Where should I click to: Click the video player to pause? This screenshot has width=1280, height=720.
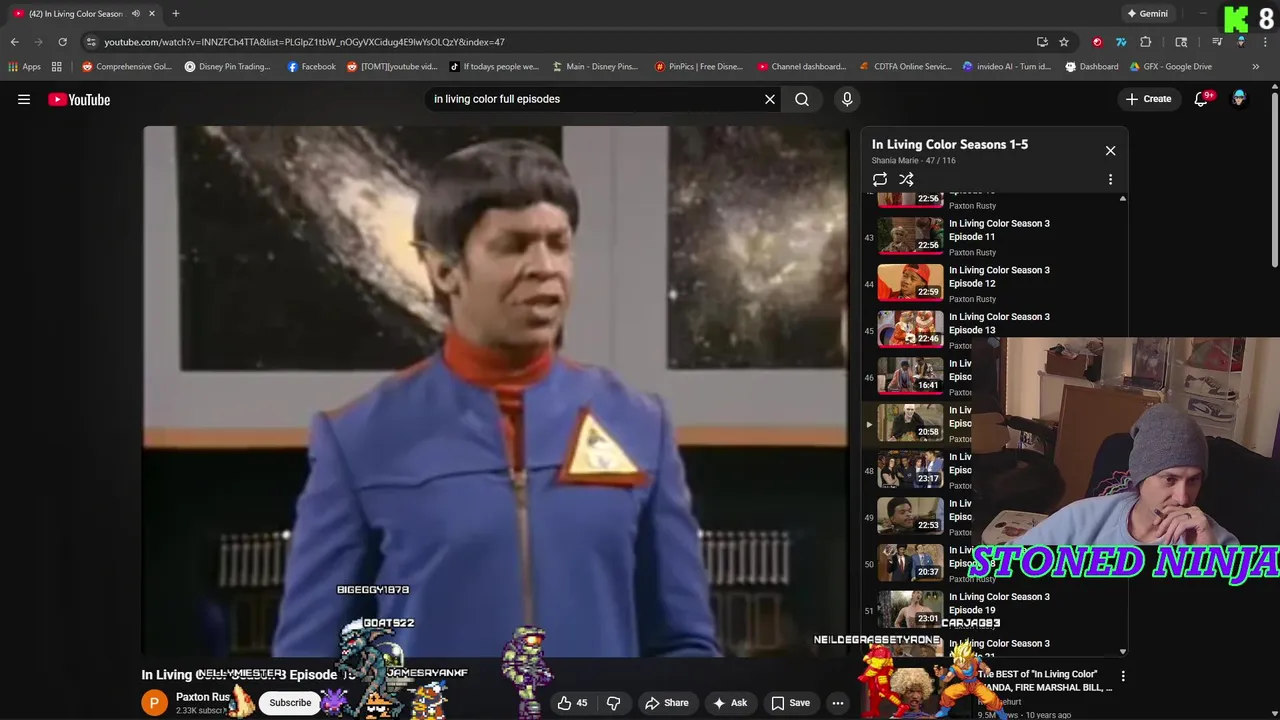pyautogui.click(x=496, y=391)
